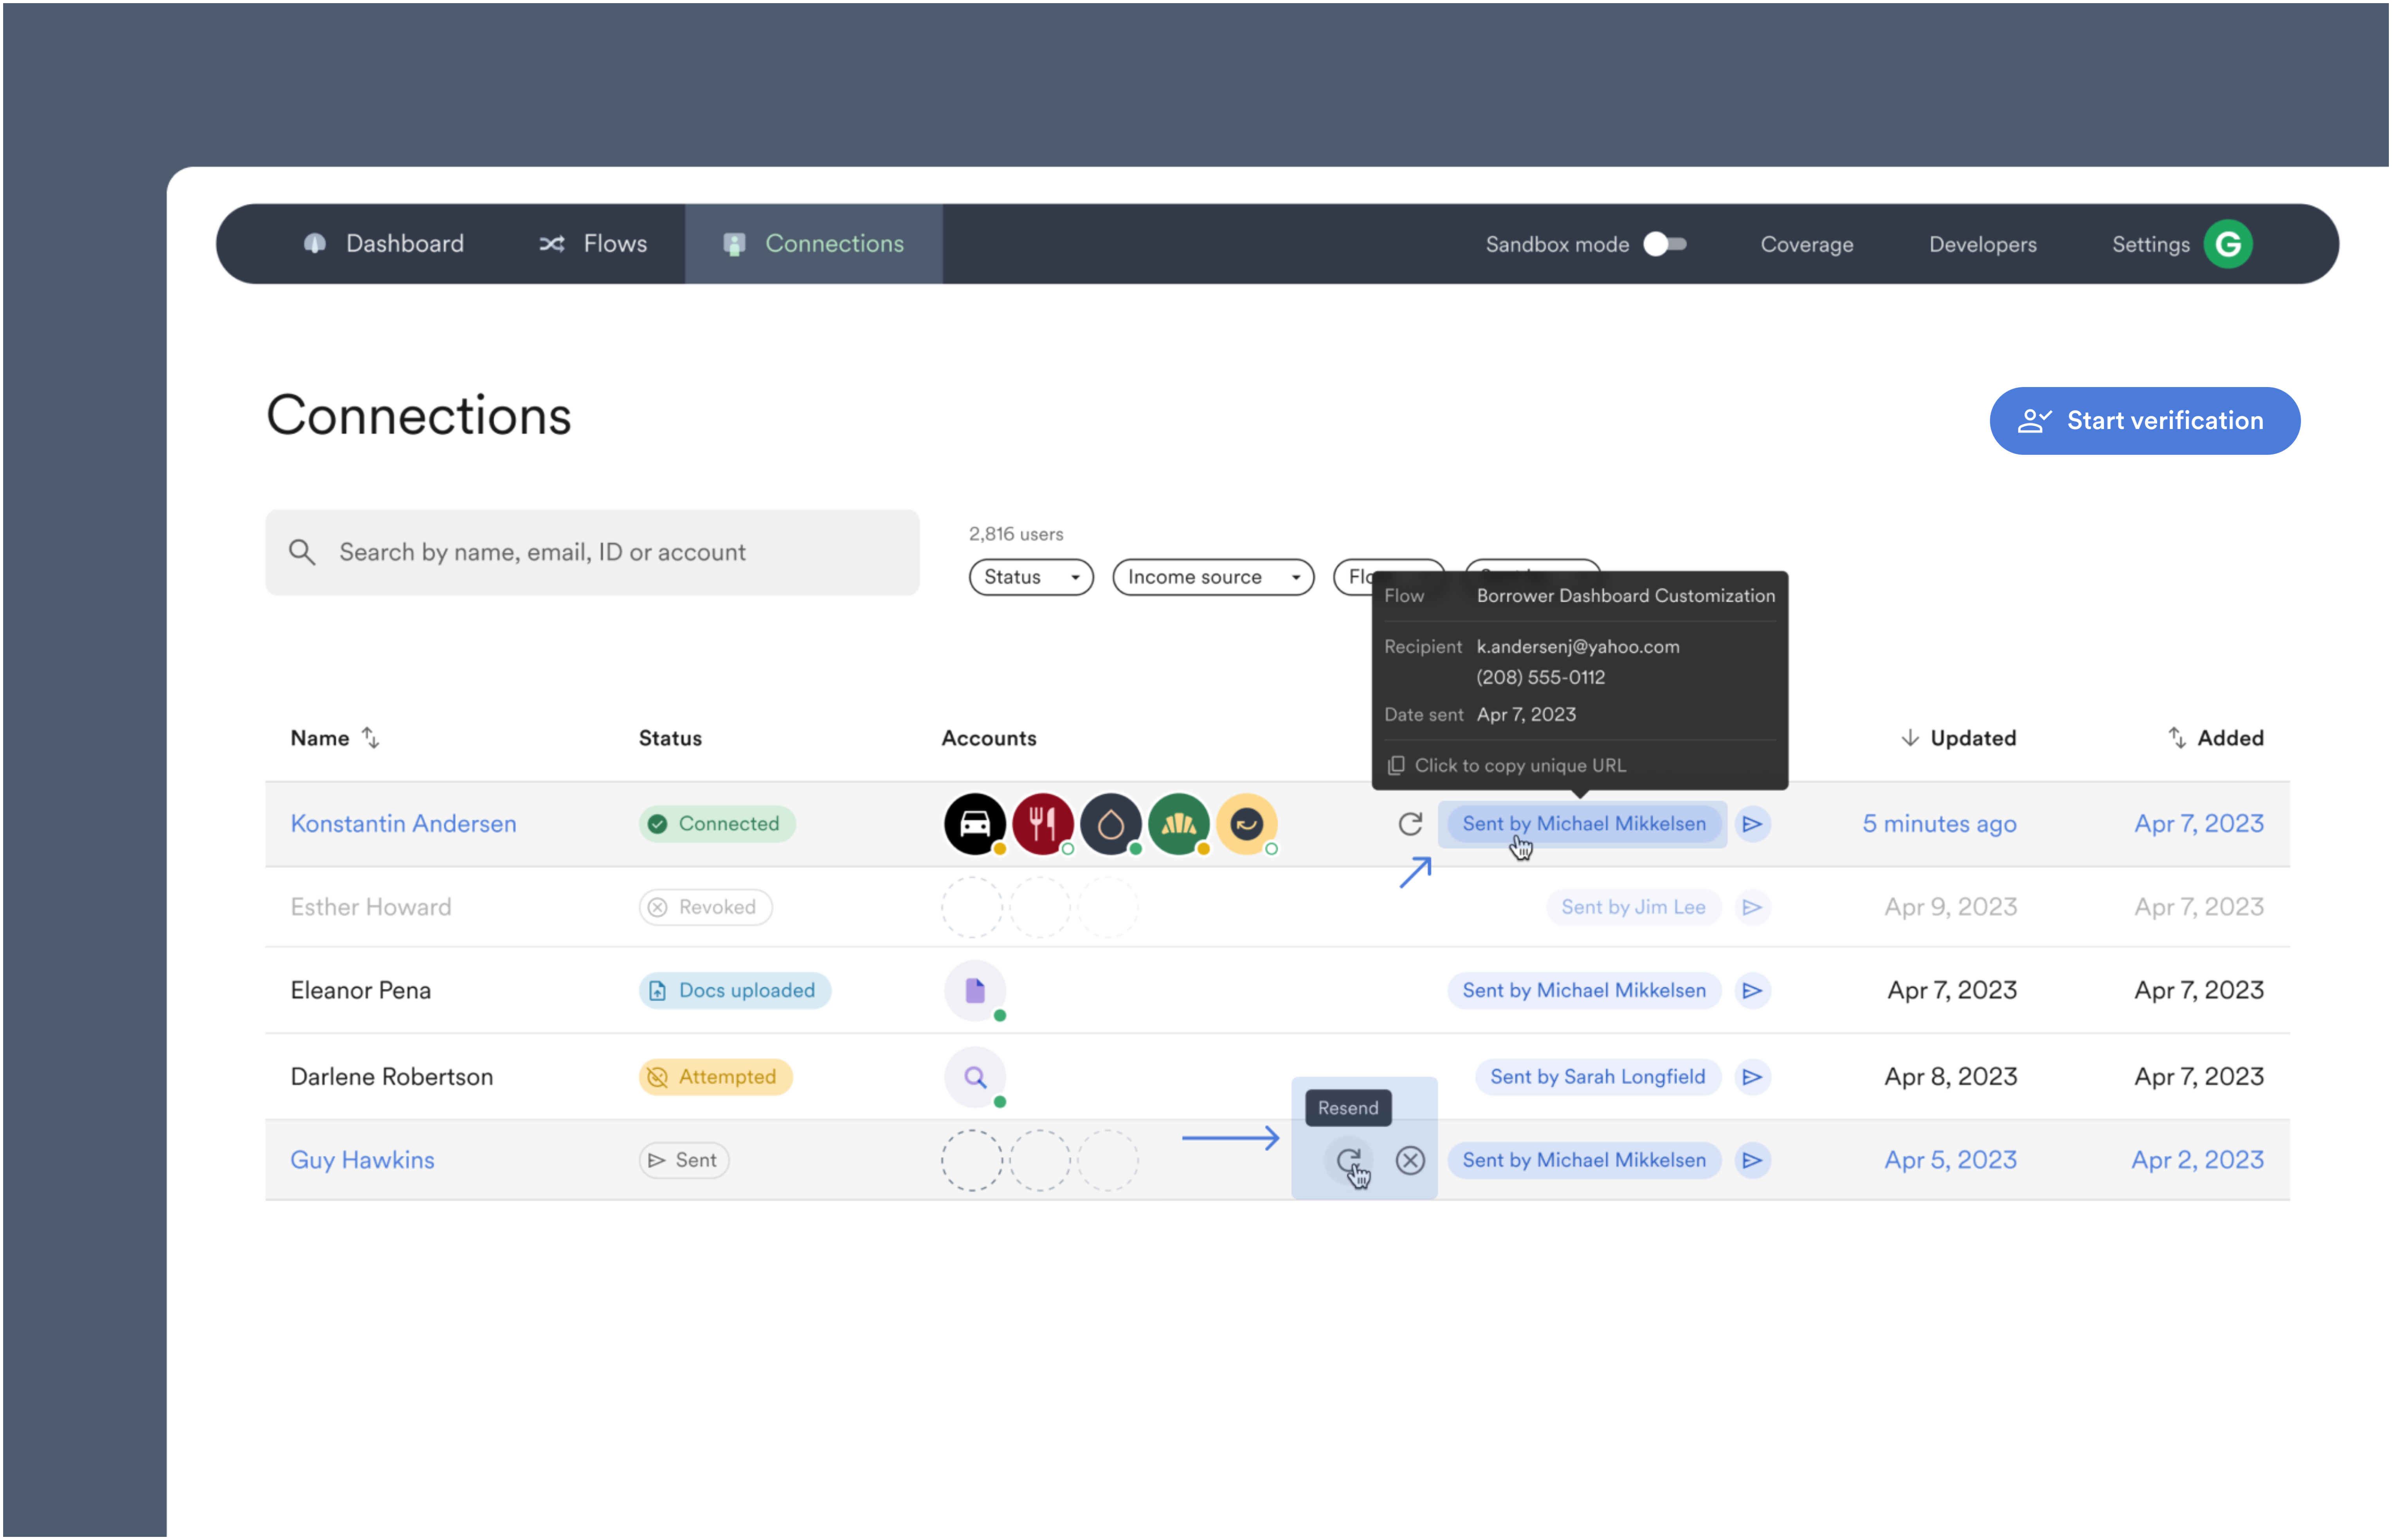Click the car account icon in Konstantin's row
The height and width of the screenshot is (1540, 2392).
[x=974, y=823]
